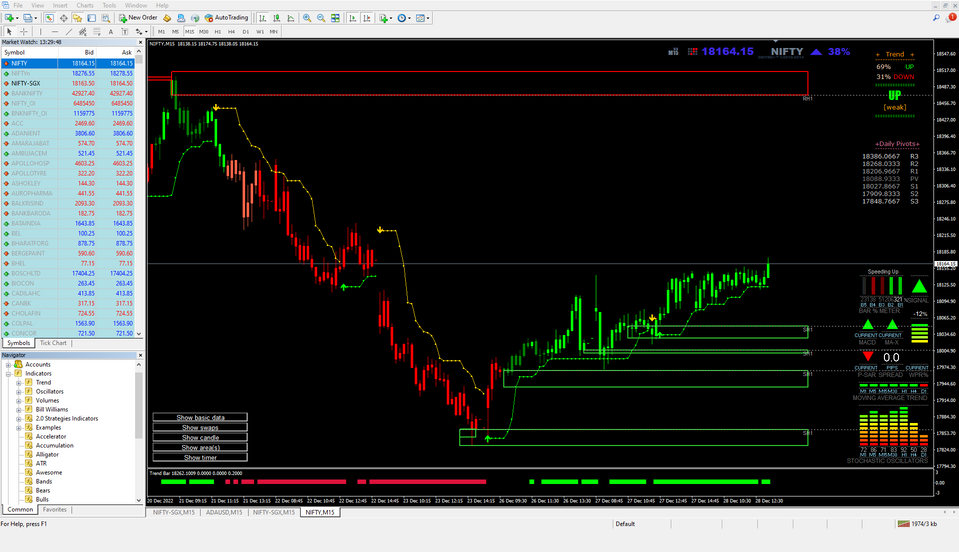Switch to the ADAUSD,M15 chart tab
Image resolution: width=959 pixels, height=552 pixels.
tap(224, 512)
